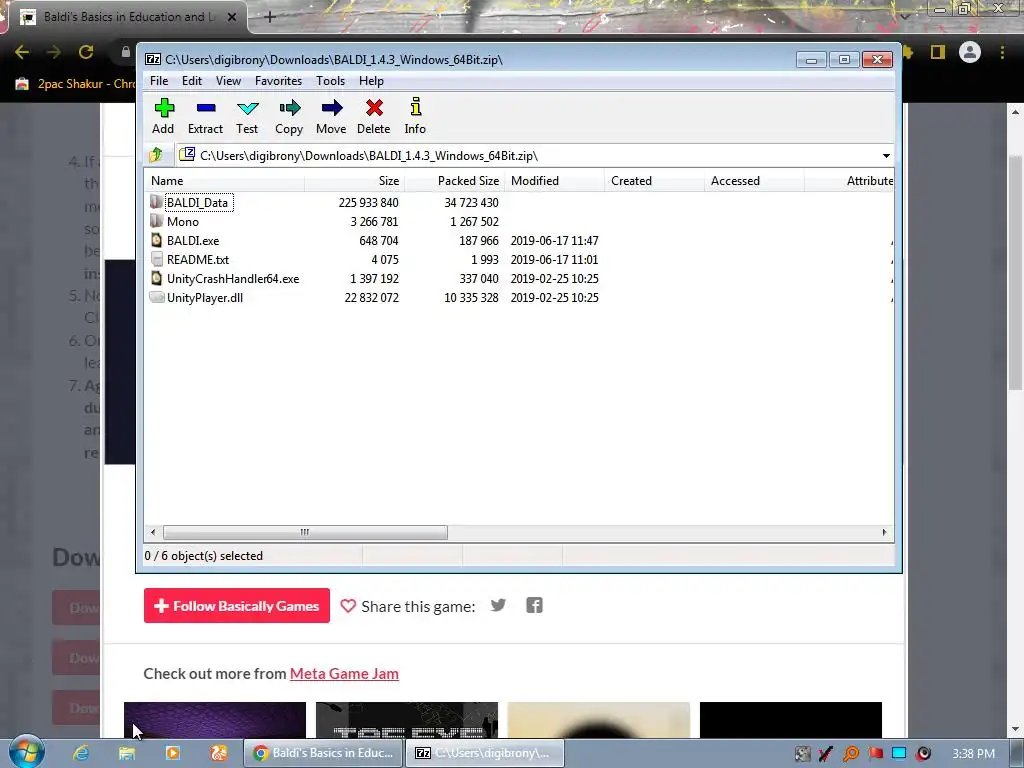This screenshot has height=768, width=1024.
Task: Go back in Chrome
Action: pyautogui.click(x=22, y=52)
